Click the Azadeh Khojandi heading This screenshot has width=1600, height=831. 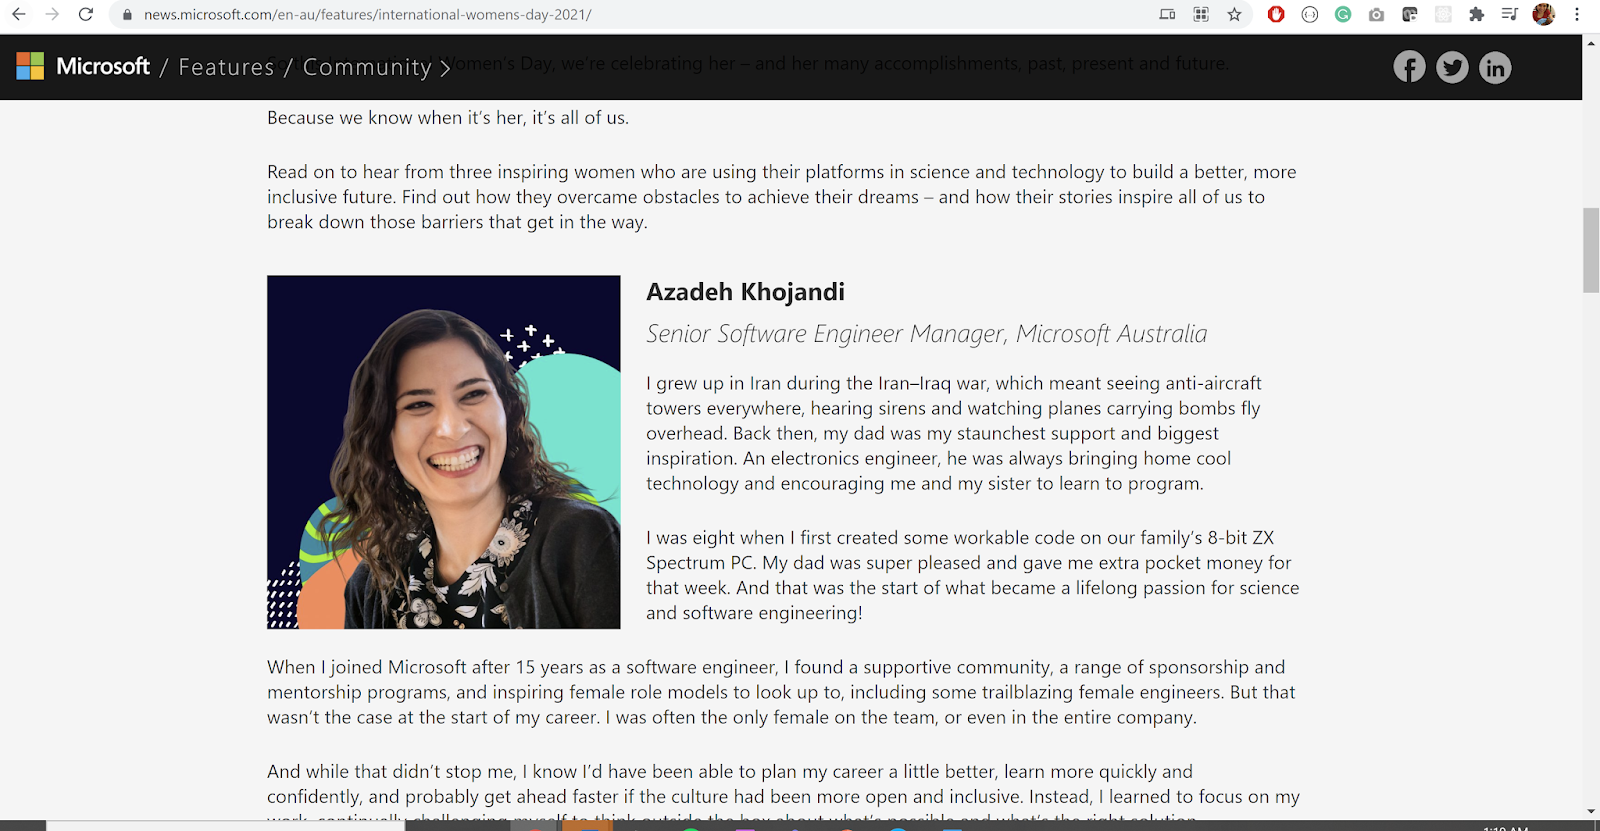pyautogui.click(x=745, y=292)
